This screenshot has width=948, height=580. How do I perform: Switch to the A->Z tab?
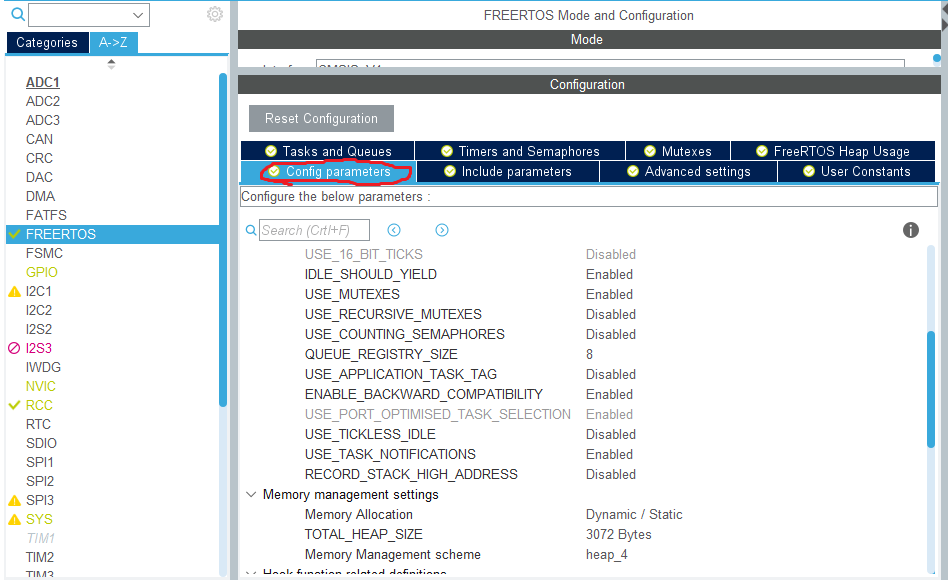point(114,42)
